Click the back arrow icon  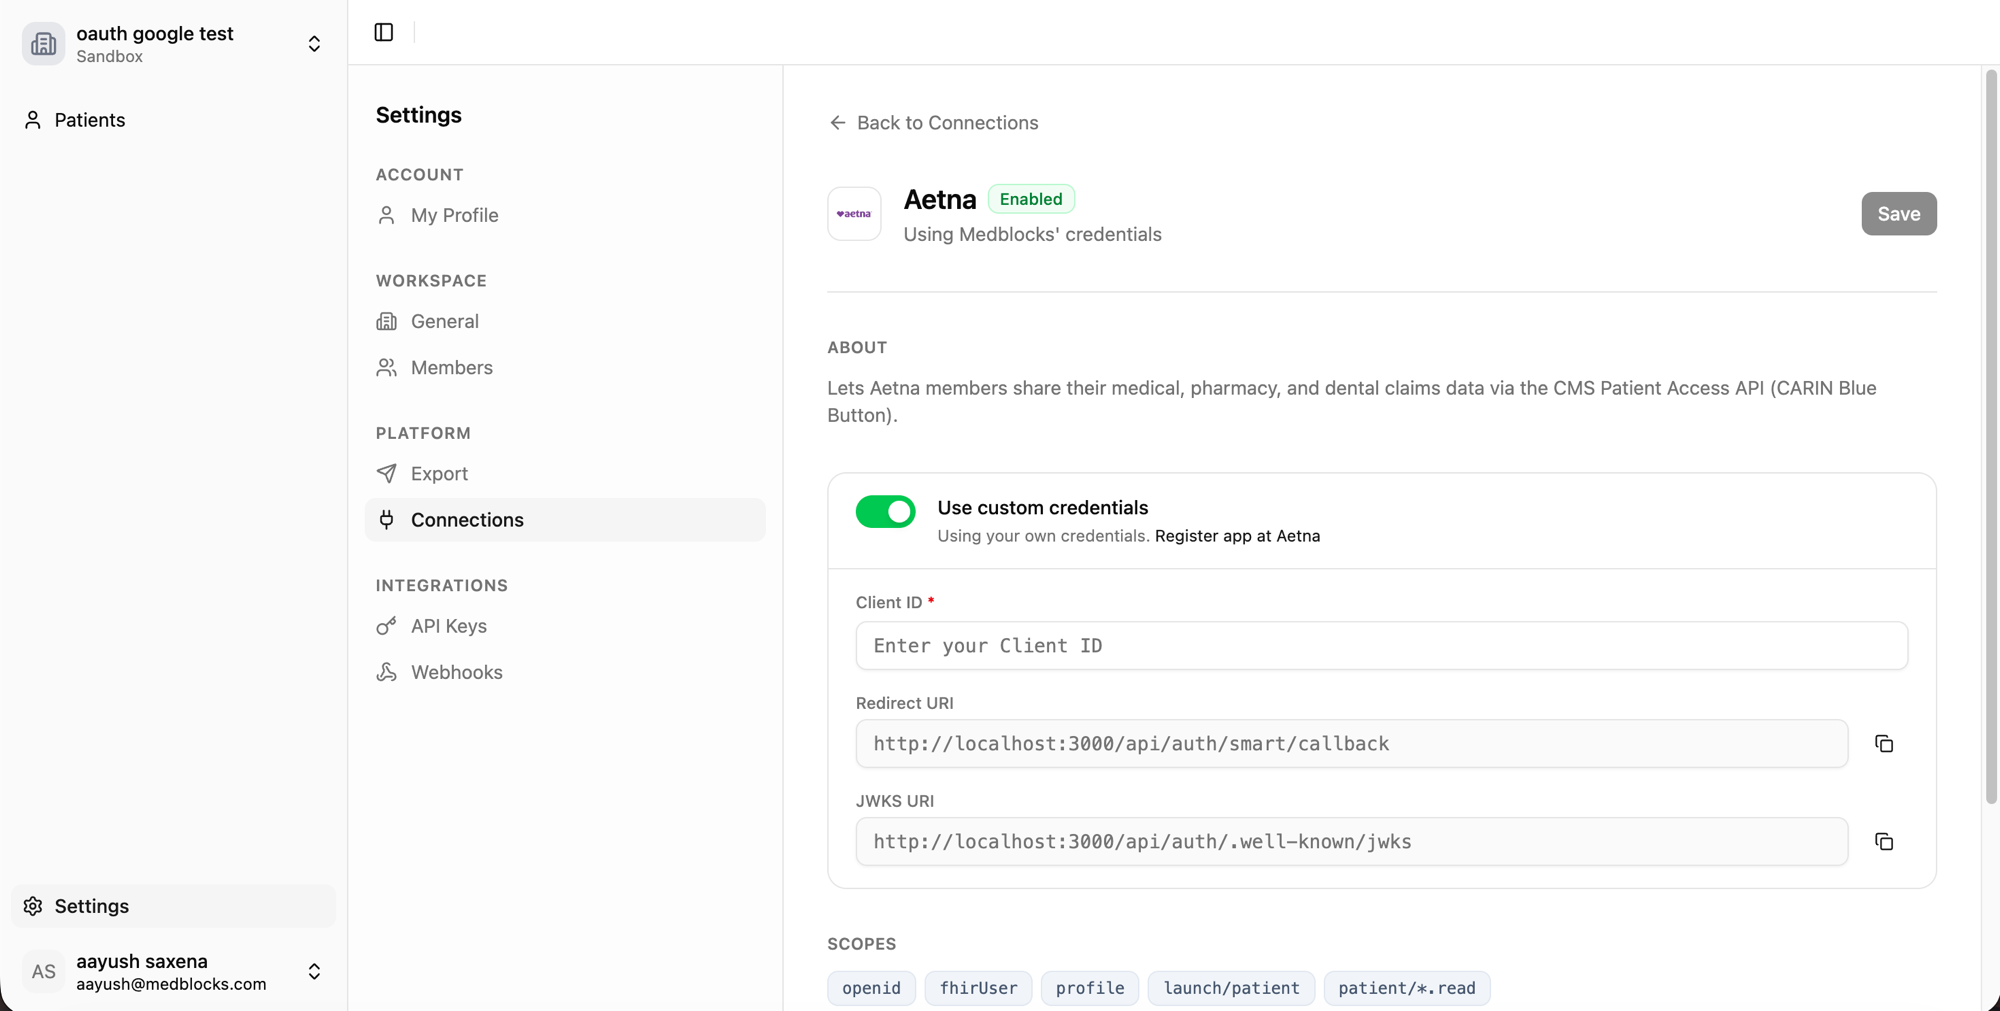coord(838,123)
